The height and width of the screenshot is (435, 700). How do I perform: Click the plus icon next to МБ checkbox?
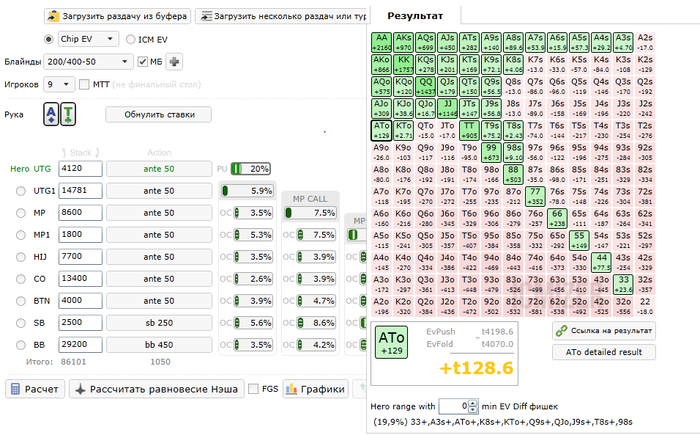point(174,62)
